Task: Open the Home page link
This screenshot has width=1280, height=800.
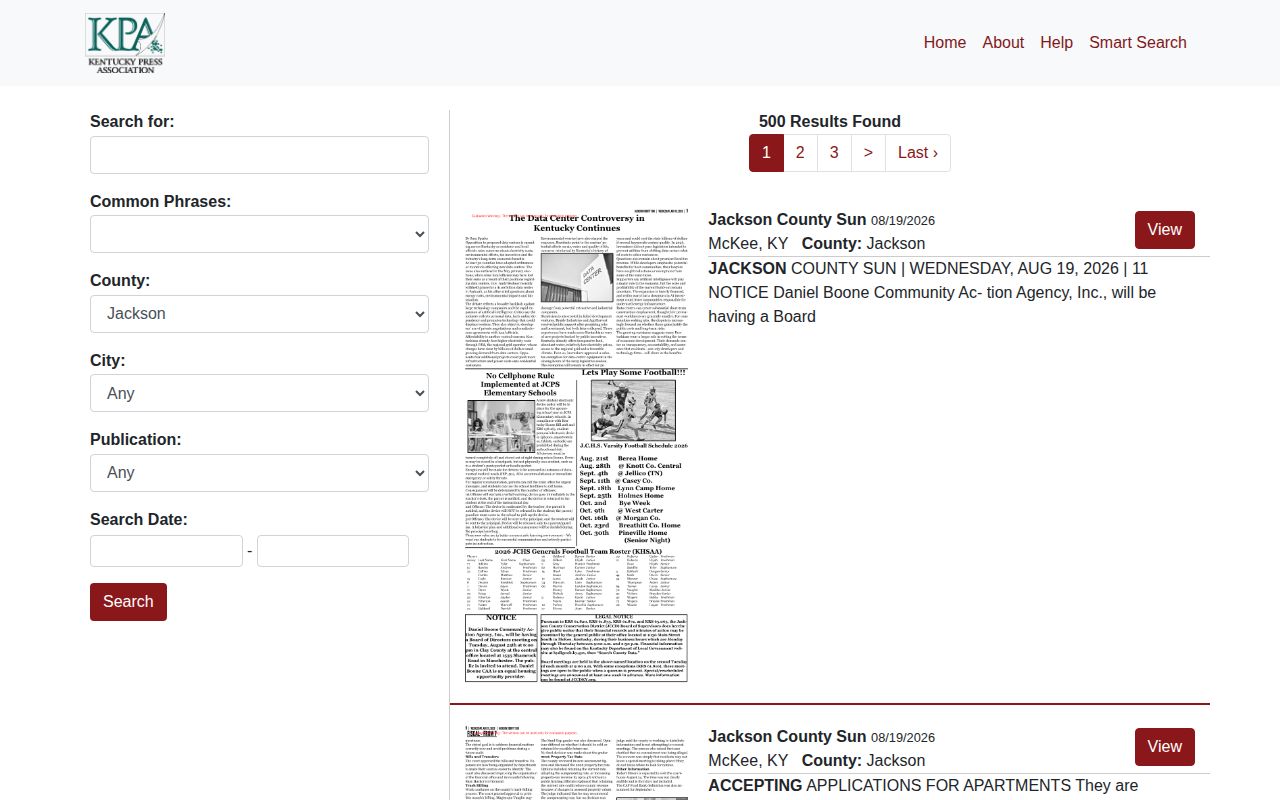Action: click(x=945, y=42)
